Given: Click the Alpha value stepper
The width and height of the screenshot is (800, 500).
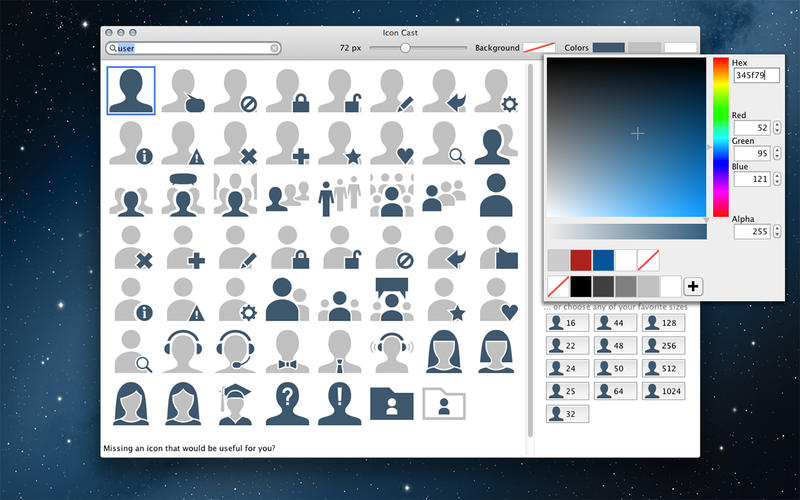Looking at the screenshot, I should point(777,231).
